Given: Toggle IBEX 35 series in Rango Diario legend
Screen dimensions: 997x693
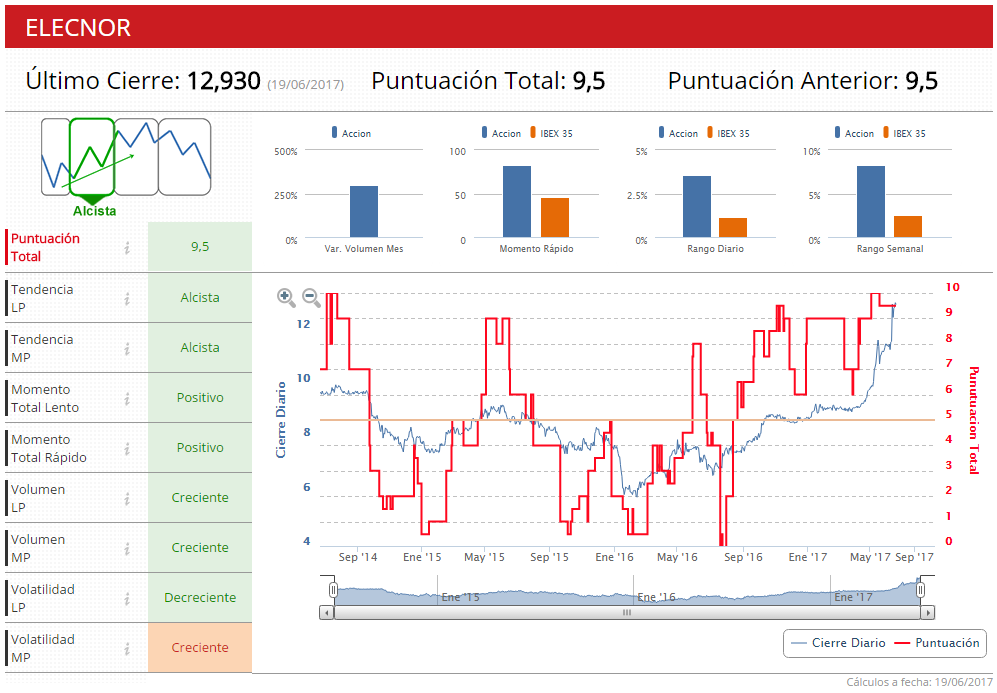Looking at the screenshot, I should [x=728, y=133].
